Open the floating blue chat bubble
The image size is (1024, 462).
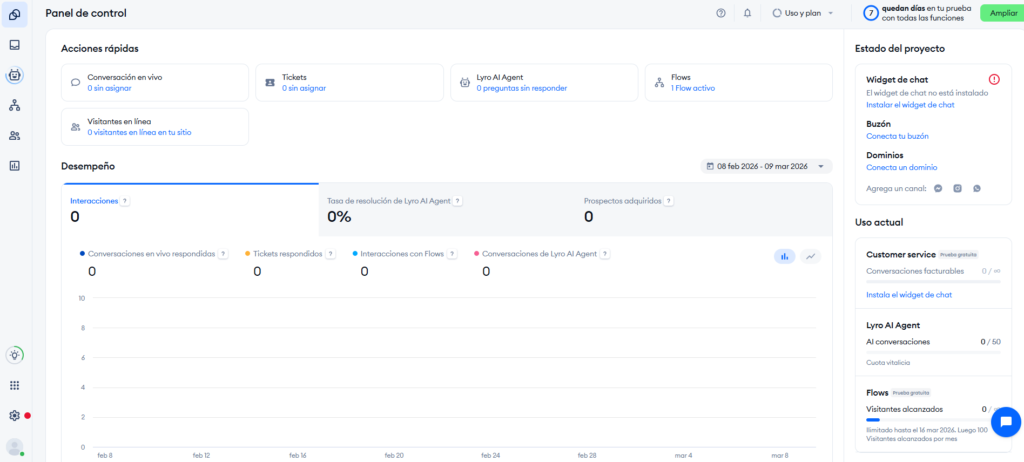coord(1006,421)
